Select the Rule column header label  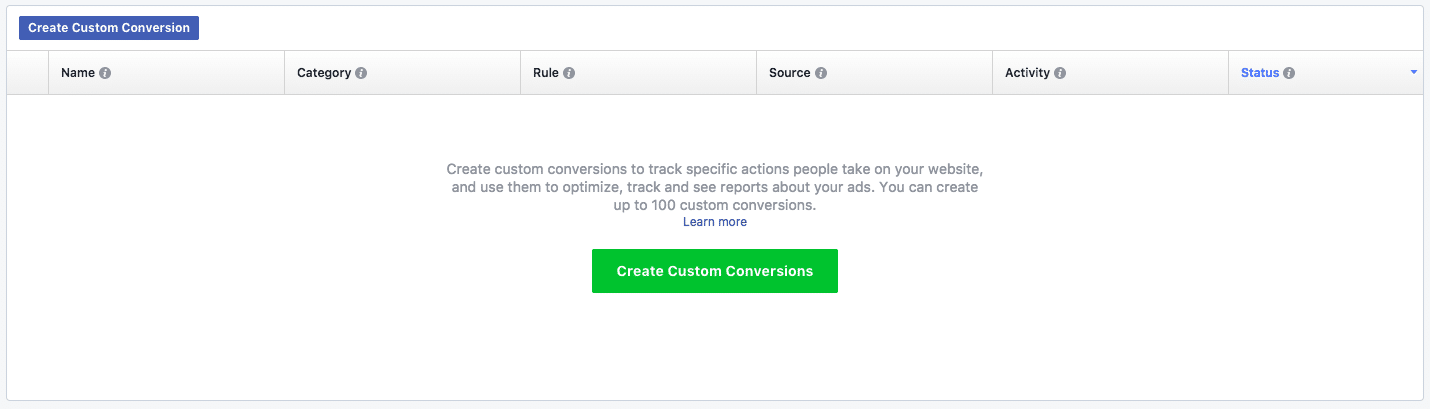point(546,73)
